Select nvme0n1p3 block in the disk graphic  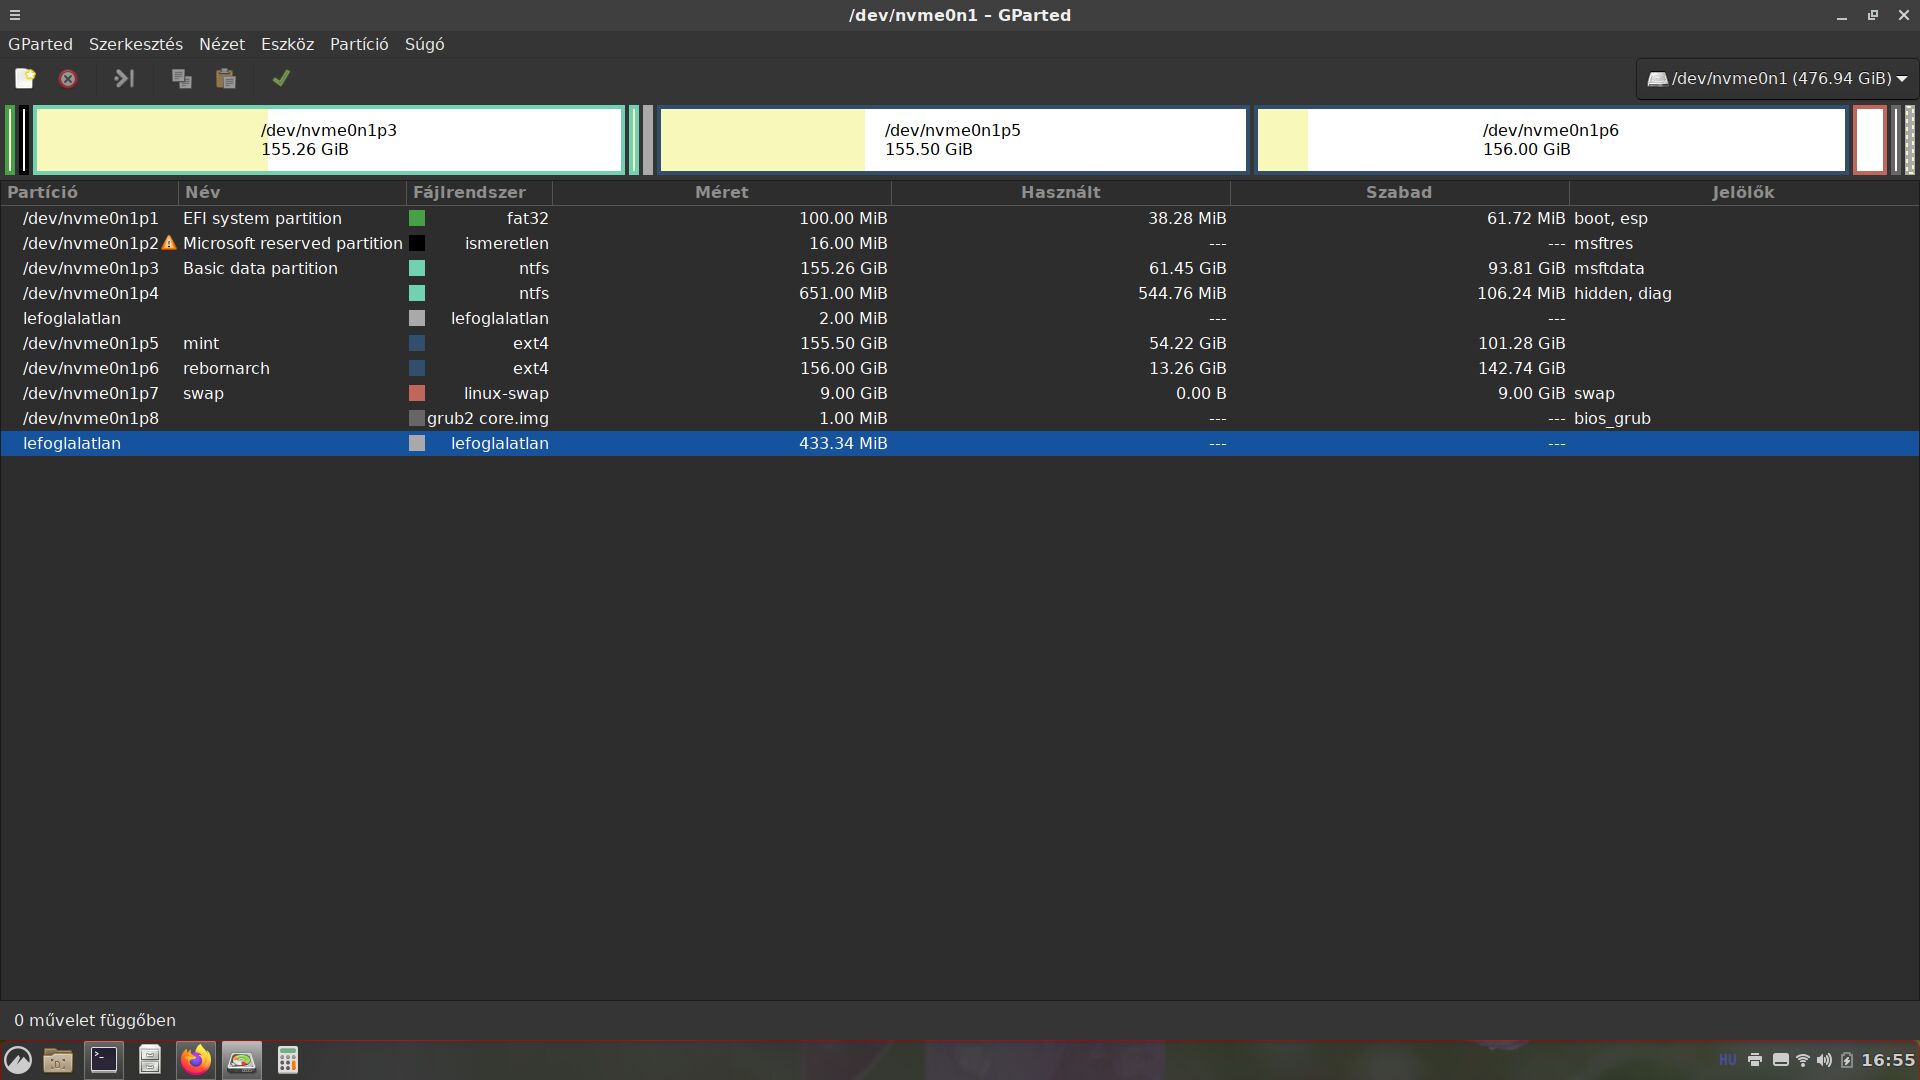(x=329, y=140)
